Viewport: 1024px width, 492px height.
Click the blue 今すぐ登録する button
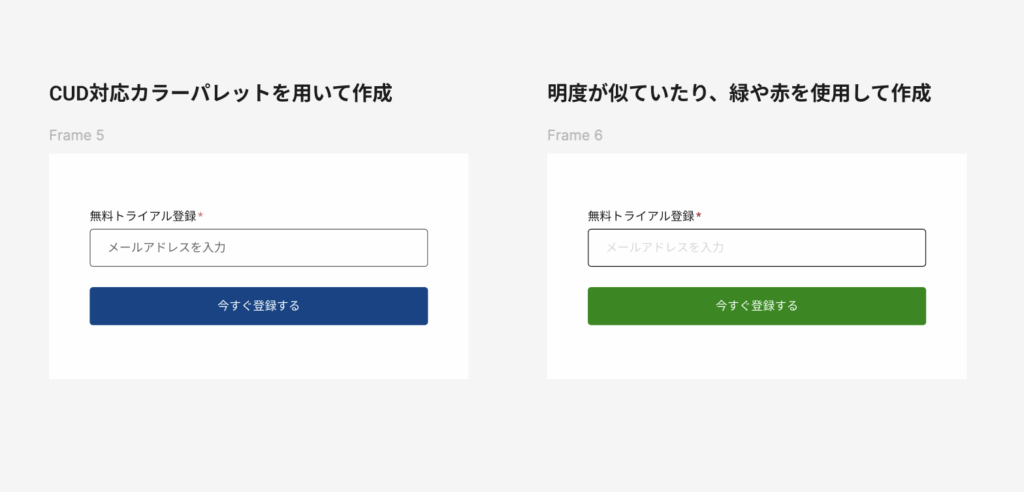click(259, 306)
